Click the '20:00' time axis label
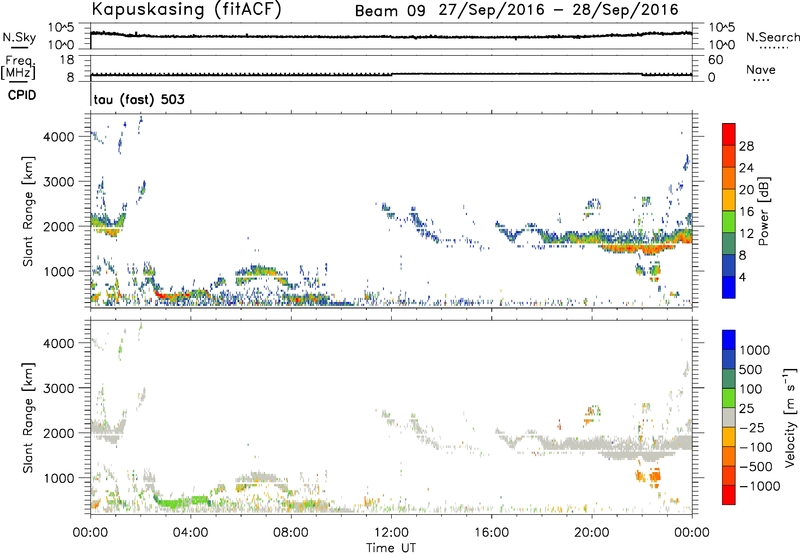This screenshot has height=554, width=800. pos(591,533)
